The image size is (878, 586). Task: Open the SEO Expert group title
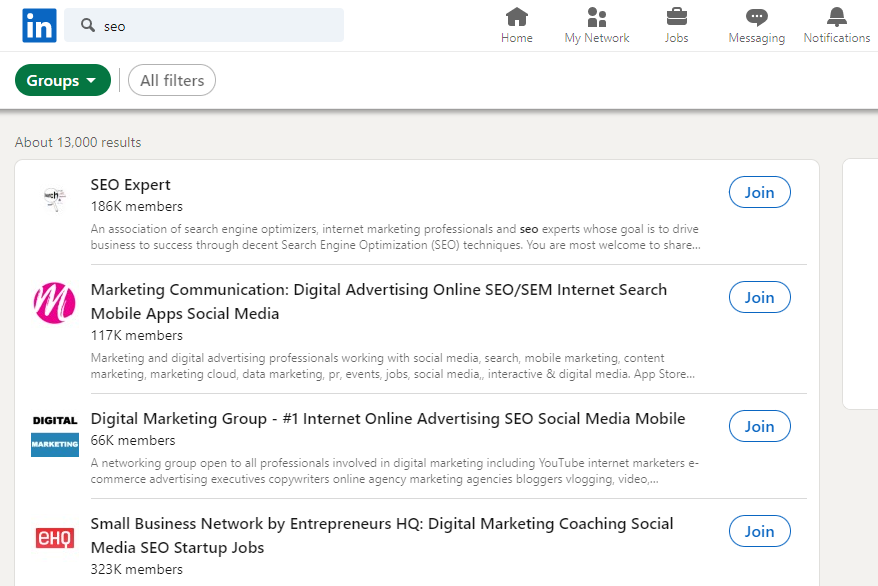click(x=130, y=185)
